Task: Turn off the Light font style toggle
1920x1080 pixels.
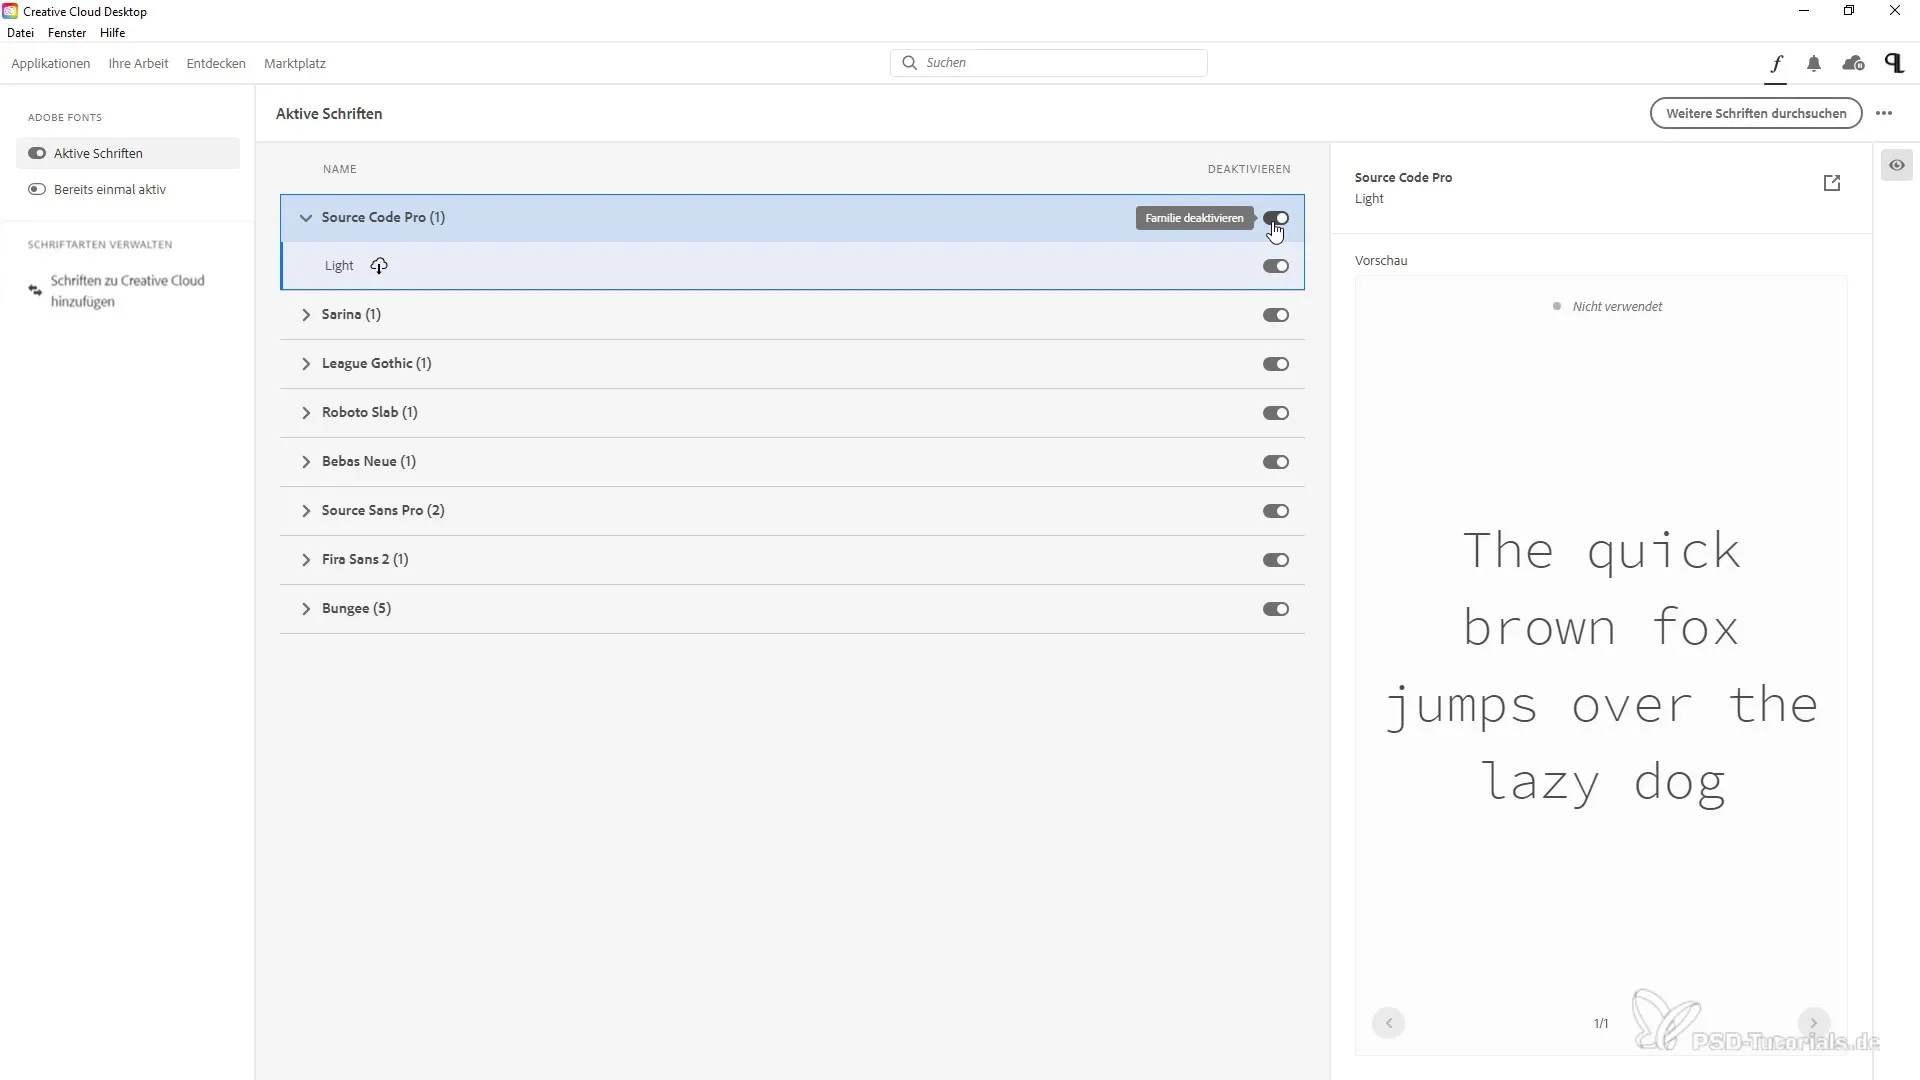Action: point(1276,266)
